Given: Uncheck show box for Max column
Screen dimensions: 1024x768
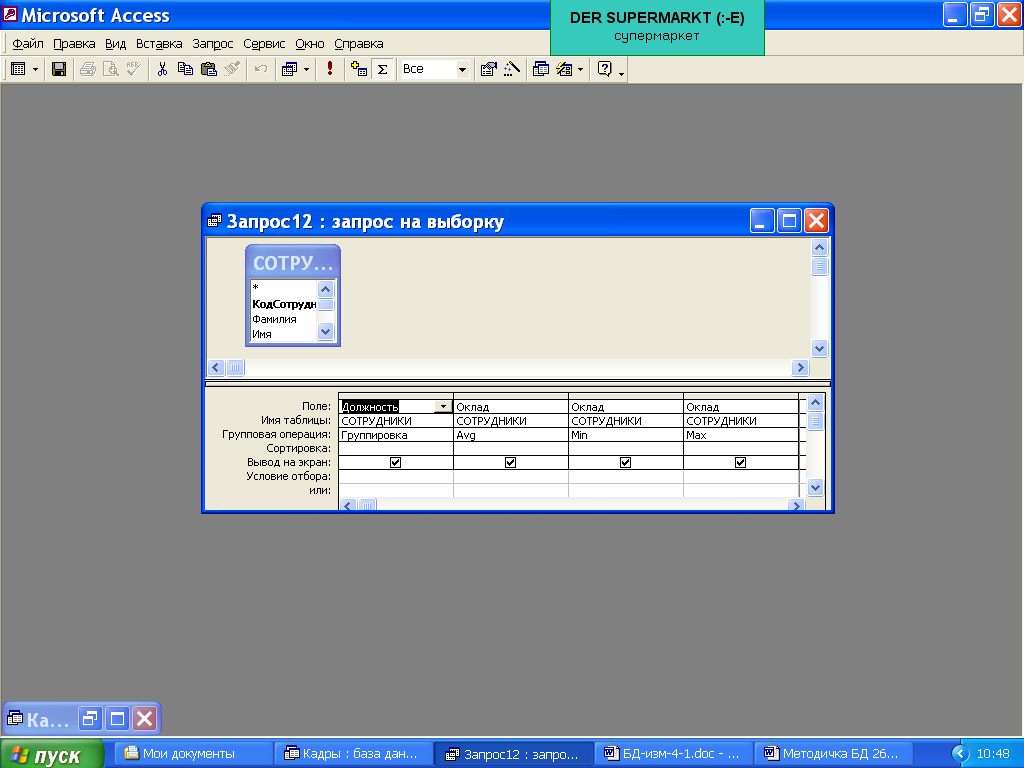Looking at the screenshot, I should click(740, 462).
